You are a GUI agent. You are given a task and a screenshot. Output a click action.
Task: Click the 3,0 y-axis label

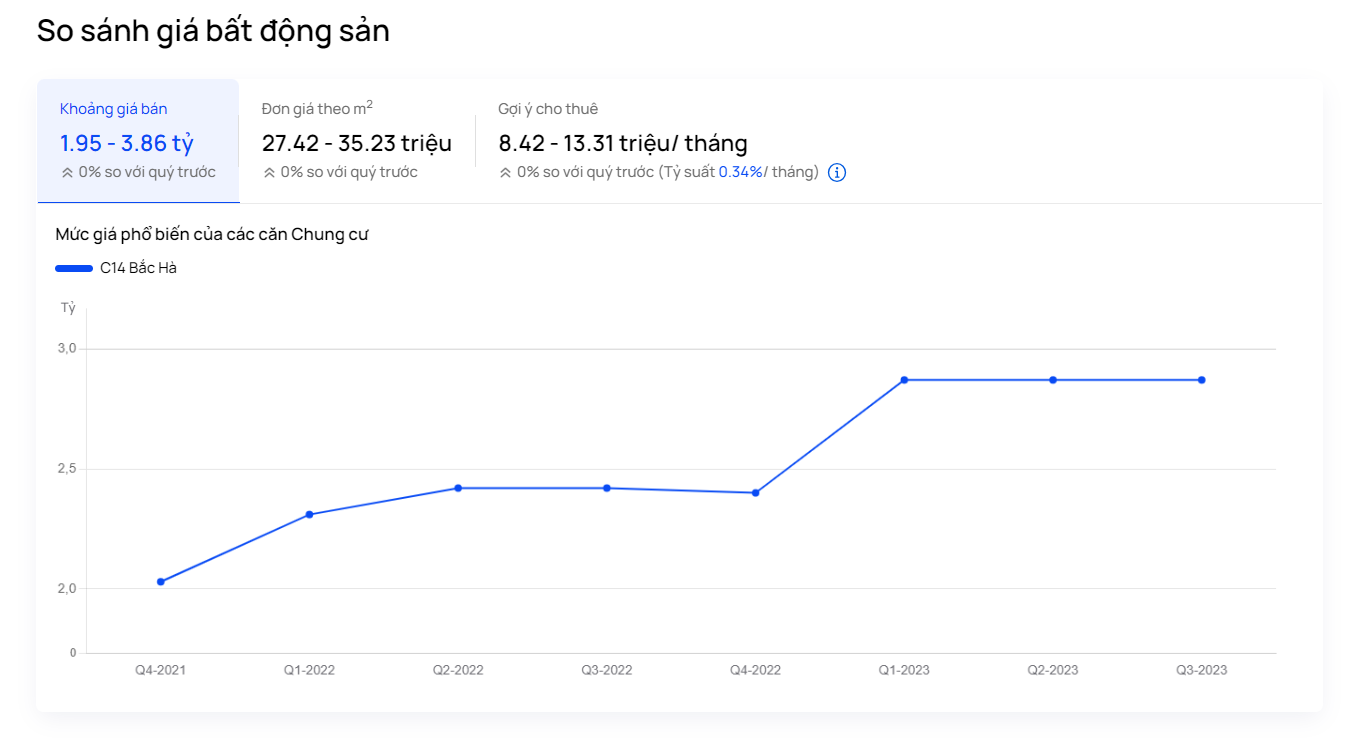pos(67,349)
